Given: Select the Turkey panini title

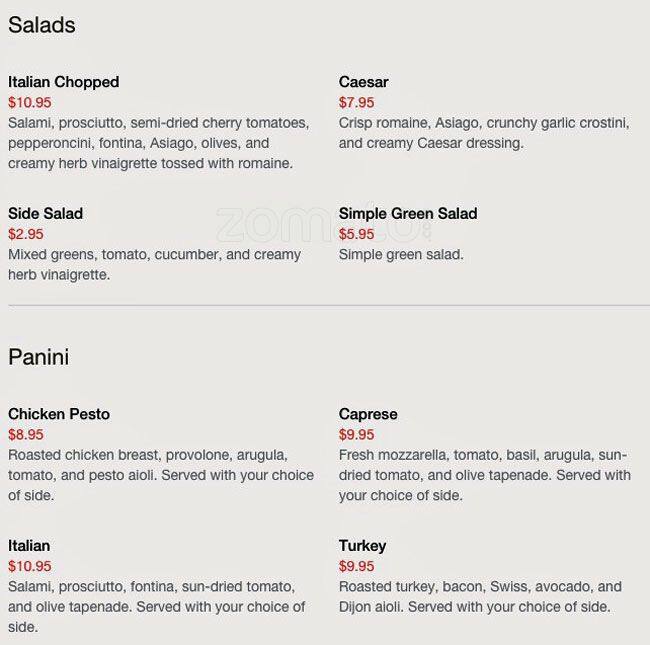Looking at the screenshot, I should click(x=362, y=546).
